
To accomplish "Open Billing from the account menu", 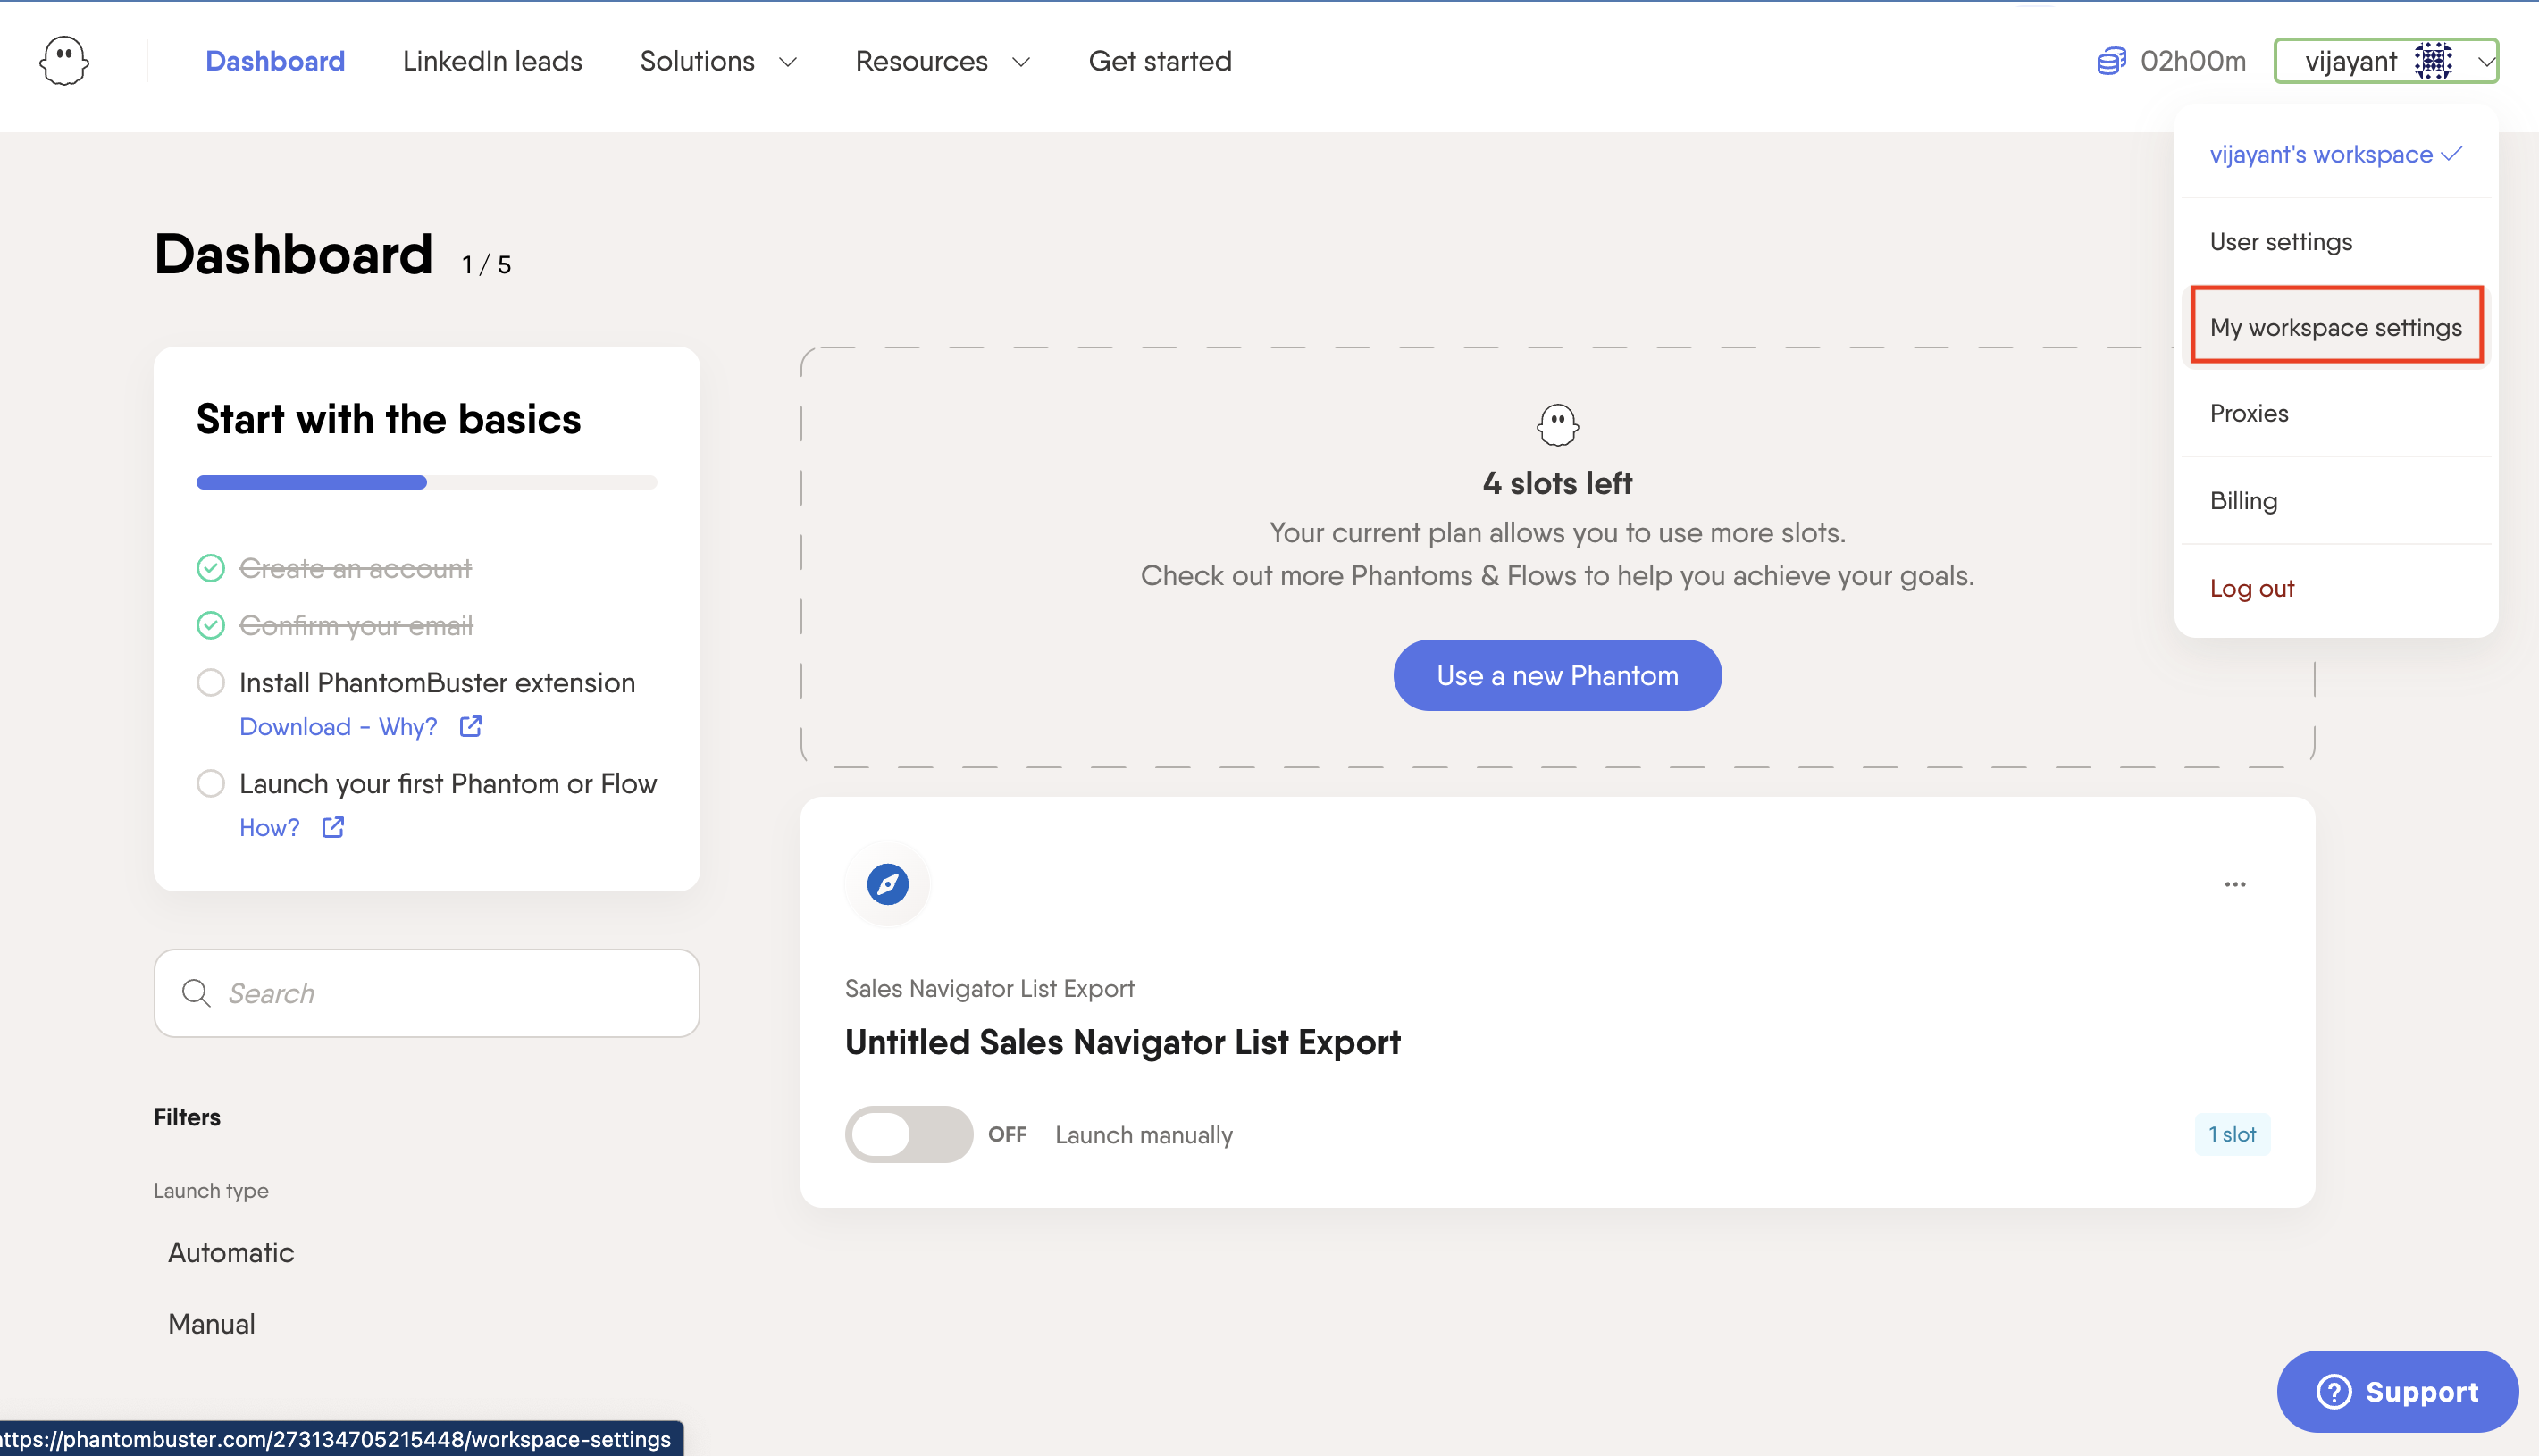I will (2243, 501).
